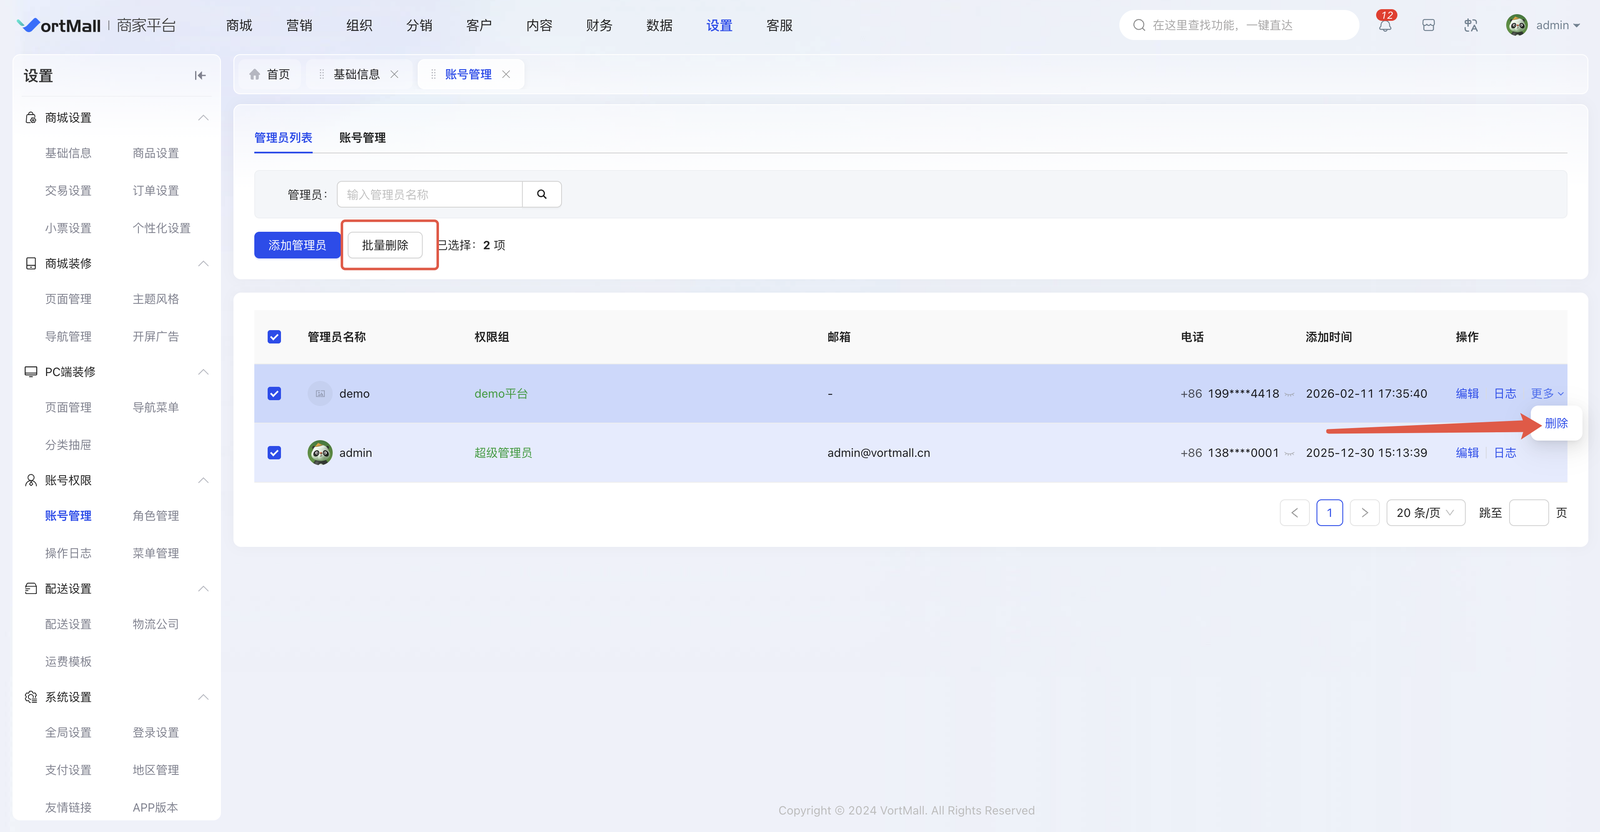Close the 账号管理 tab
Screen dimensions: 1600x832
[506, 75]
